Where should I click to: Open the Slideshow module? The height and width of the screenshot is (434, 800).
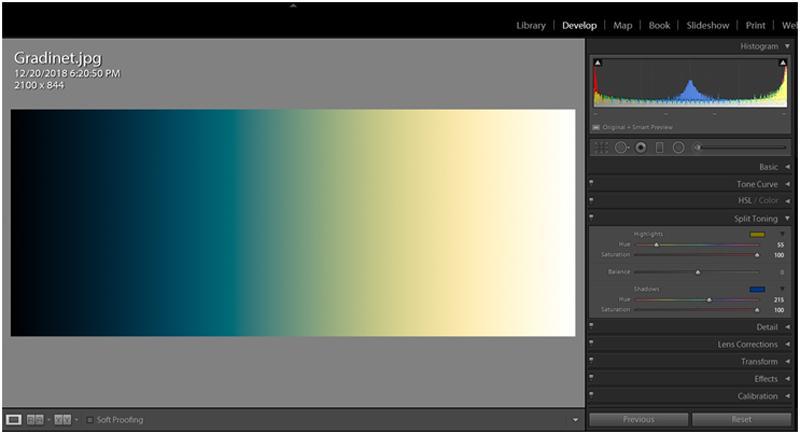pos(707,25)
